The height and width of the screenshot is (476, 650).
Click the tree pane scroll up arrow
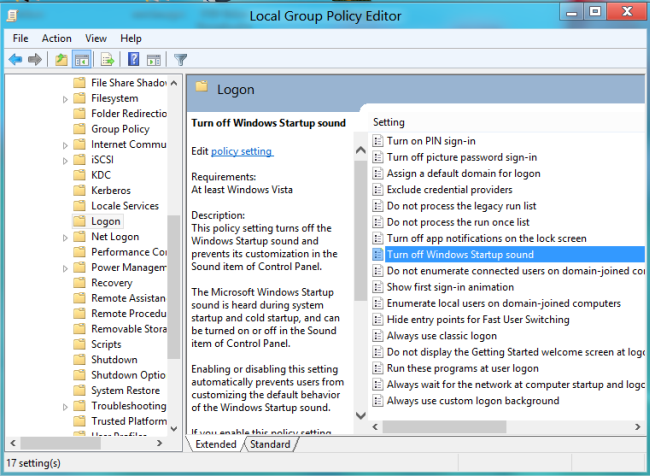(174, 83)
